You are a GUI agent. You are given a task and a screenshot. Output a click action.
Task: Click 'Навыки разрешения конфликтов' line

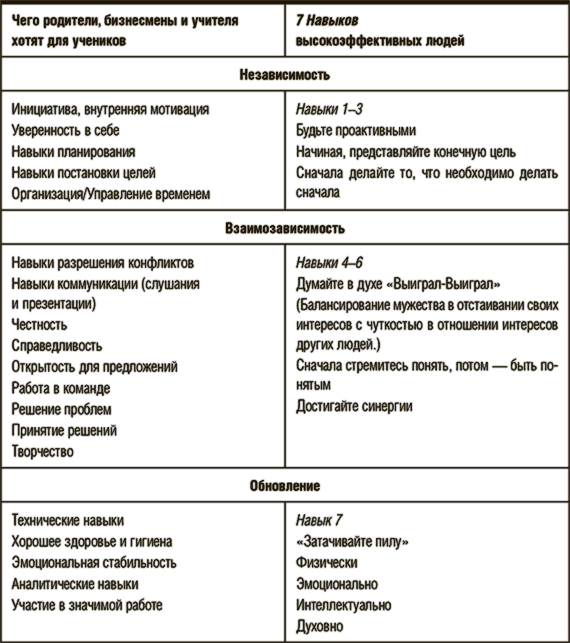103,263
